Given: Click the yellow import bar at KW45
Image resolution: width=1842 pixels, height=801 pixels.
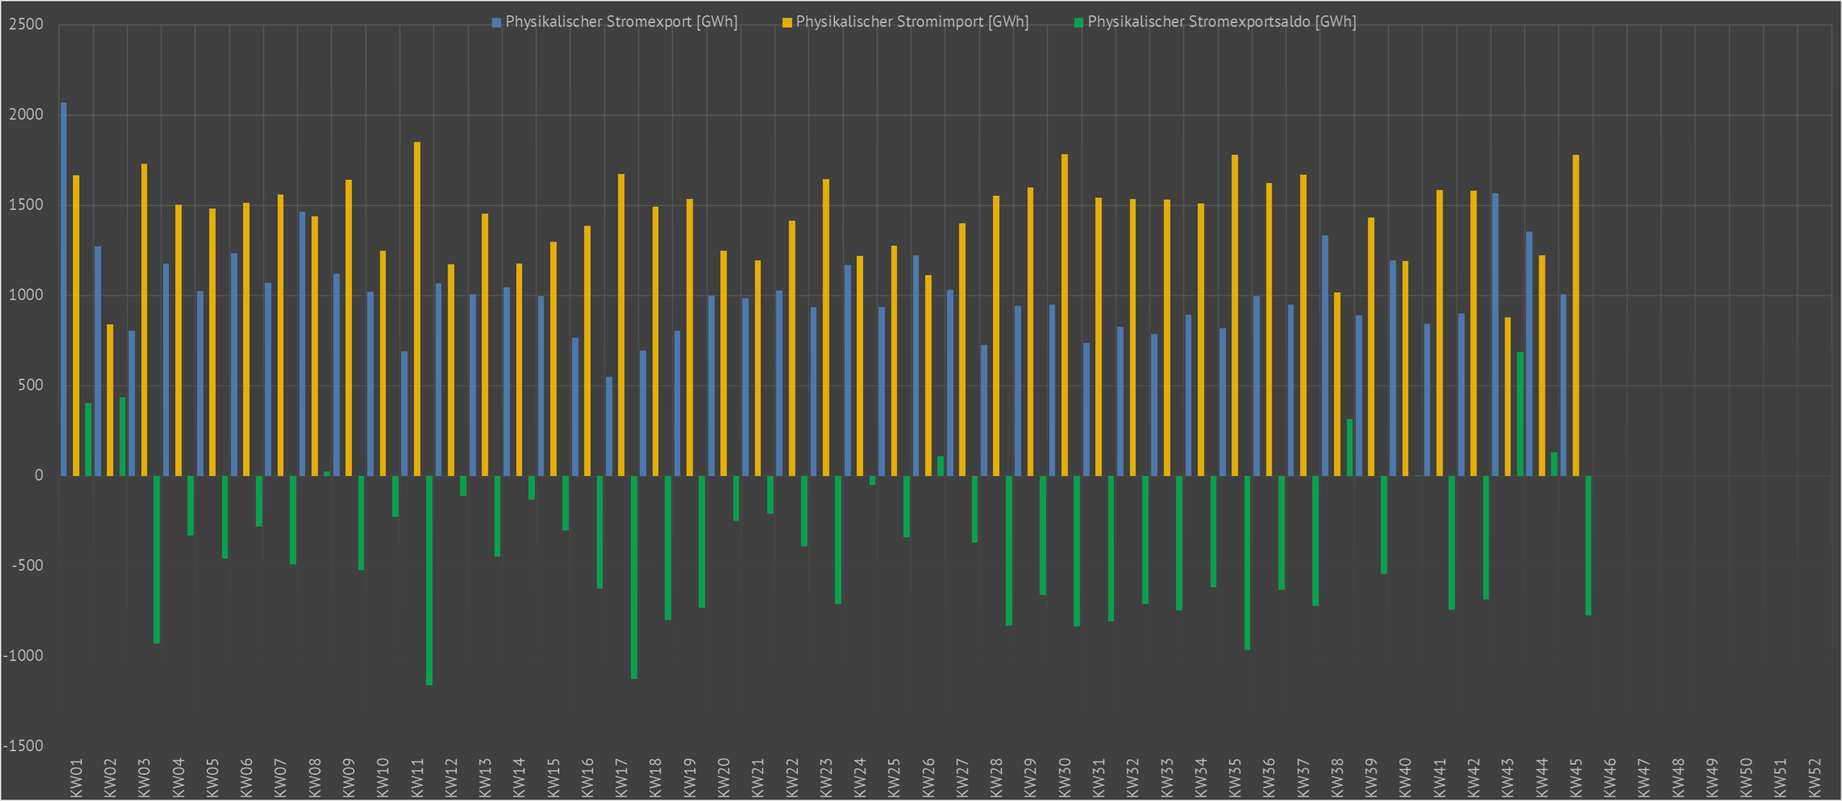Looking at the screenshot, I should click(1576, 315).
